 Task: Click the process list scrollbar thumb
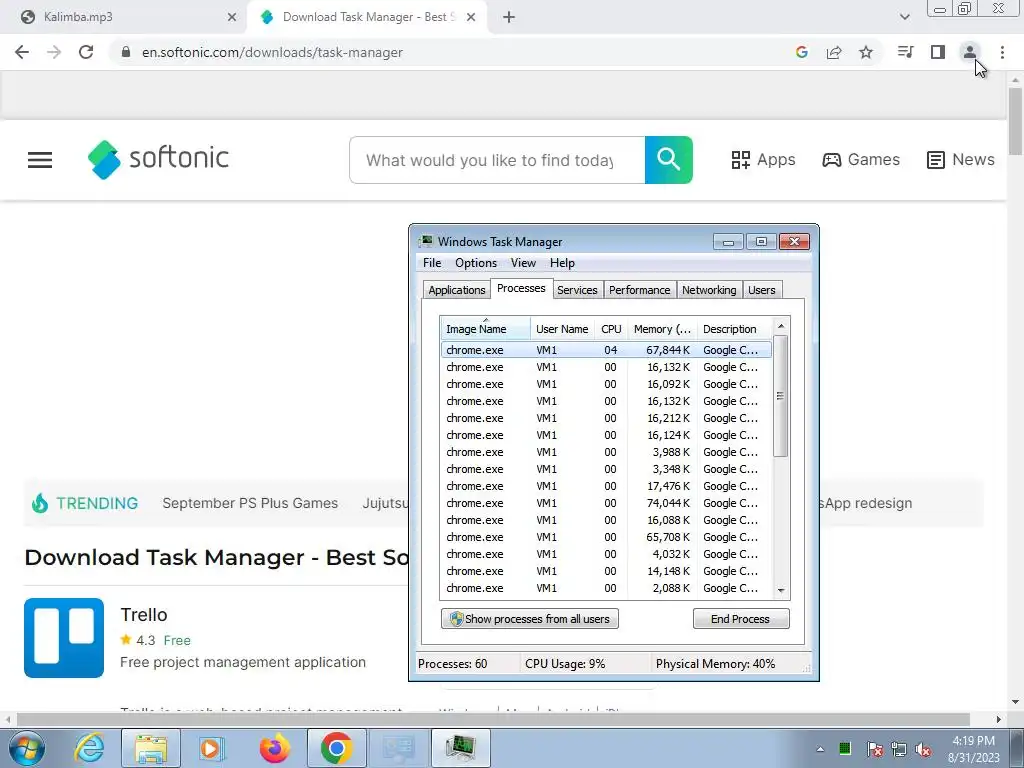point(781,396)
